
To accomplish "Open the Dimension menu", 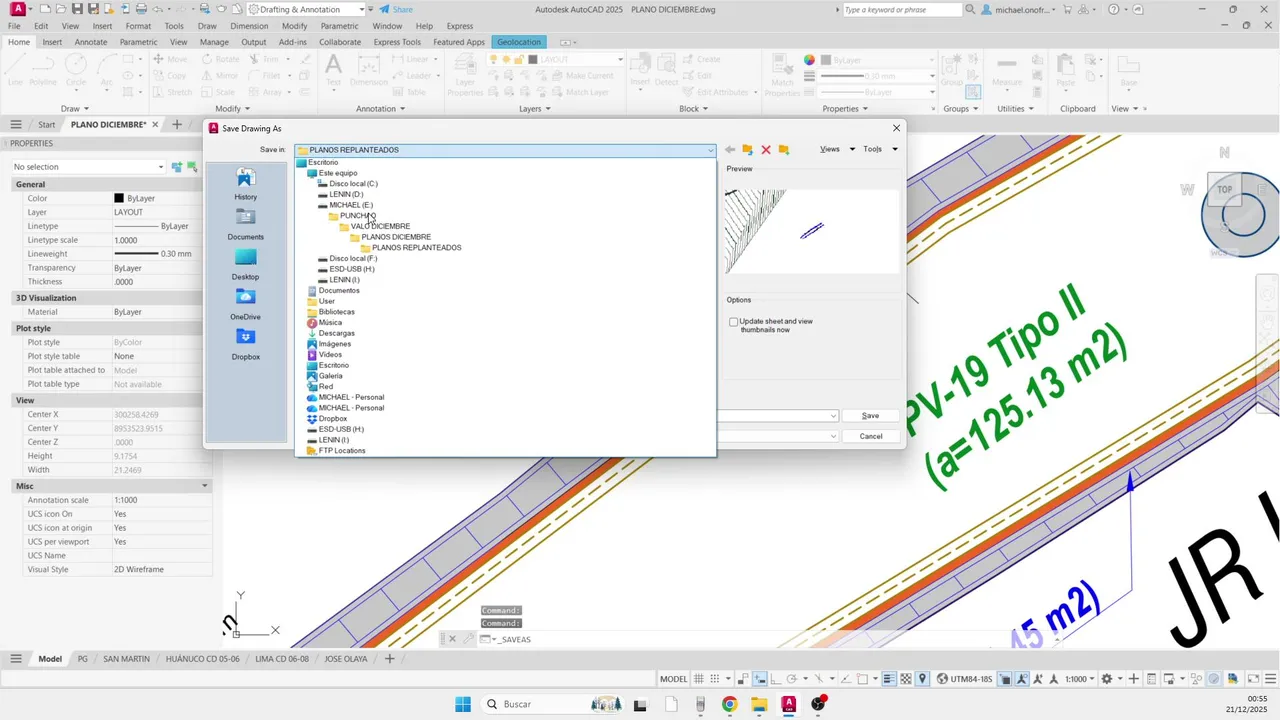I will [x=249, y=26].
